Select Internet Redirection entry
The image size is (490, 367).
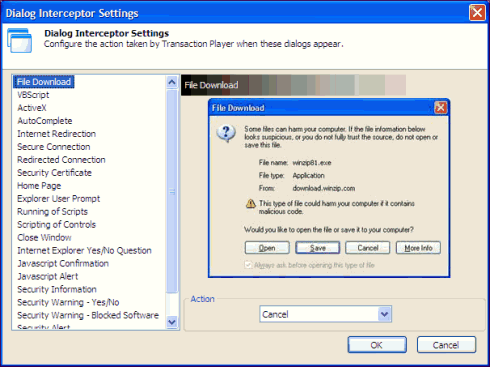click(57, 134)
